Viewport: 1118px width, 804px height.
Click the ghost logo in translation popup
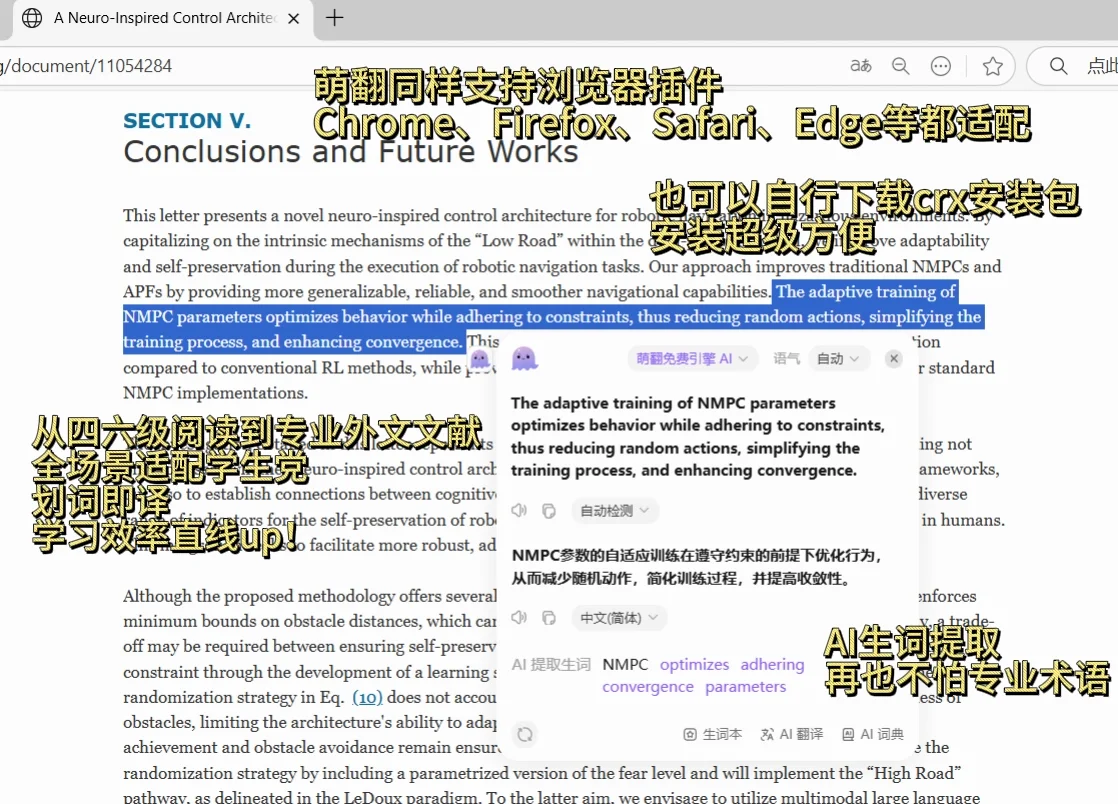pos(524,359)
